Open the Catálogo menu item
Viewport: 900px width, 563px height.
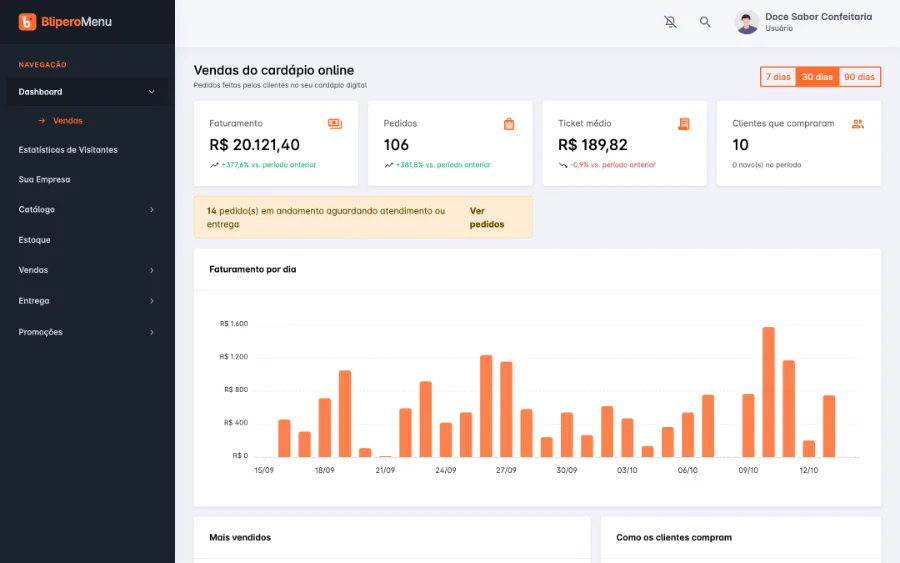[87, 209]
